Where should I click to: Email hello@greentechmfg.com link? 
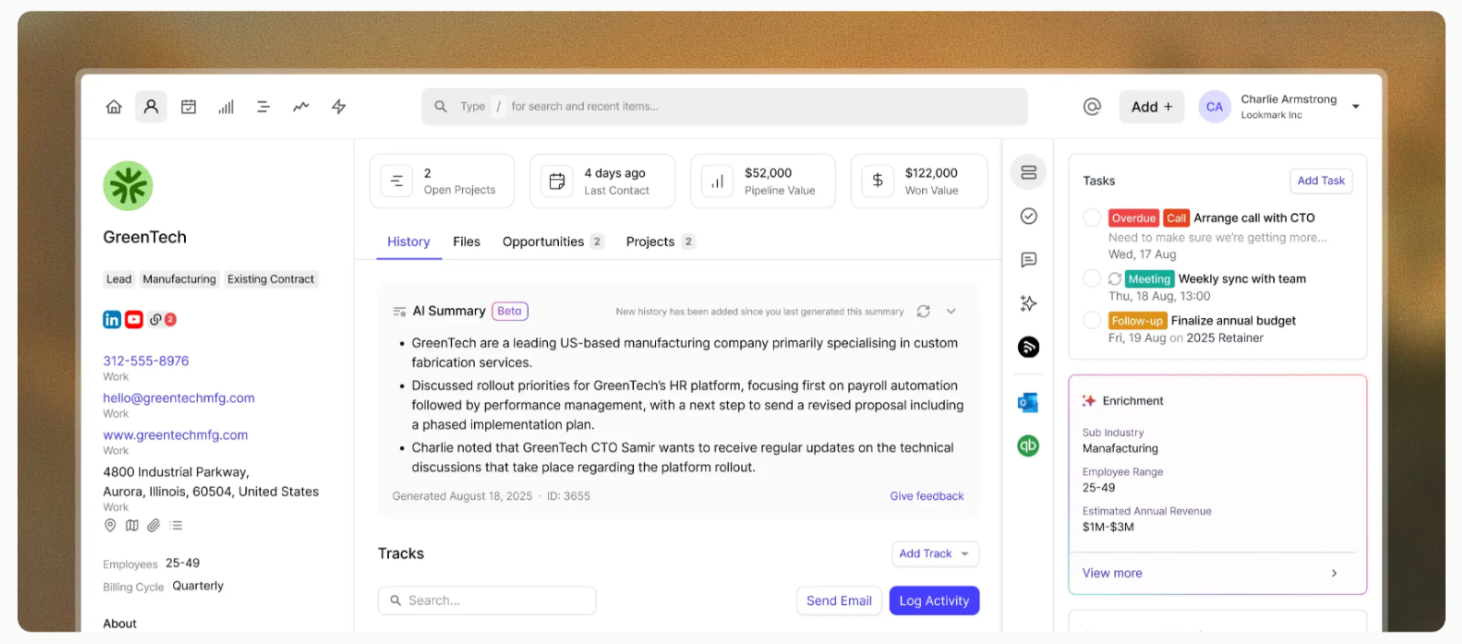(x=179, y=398)
